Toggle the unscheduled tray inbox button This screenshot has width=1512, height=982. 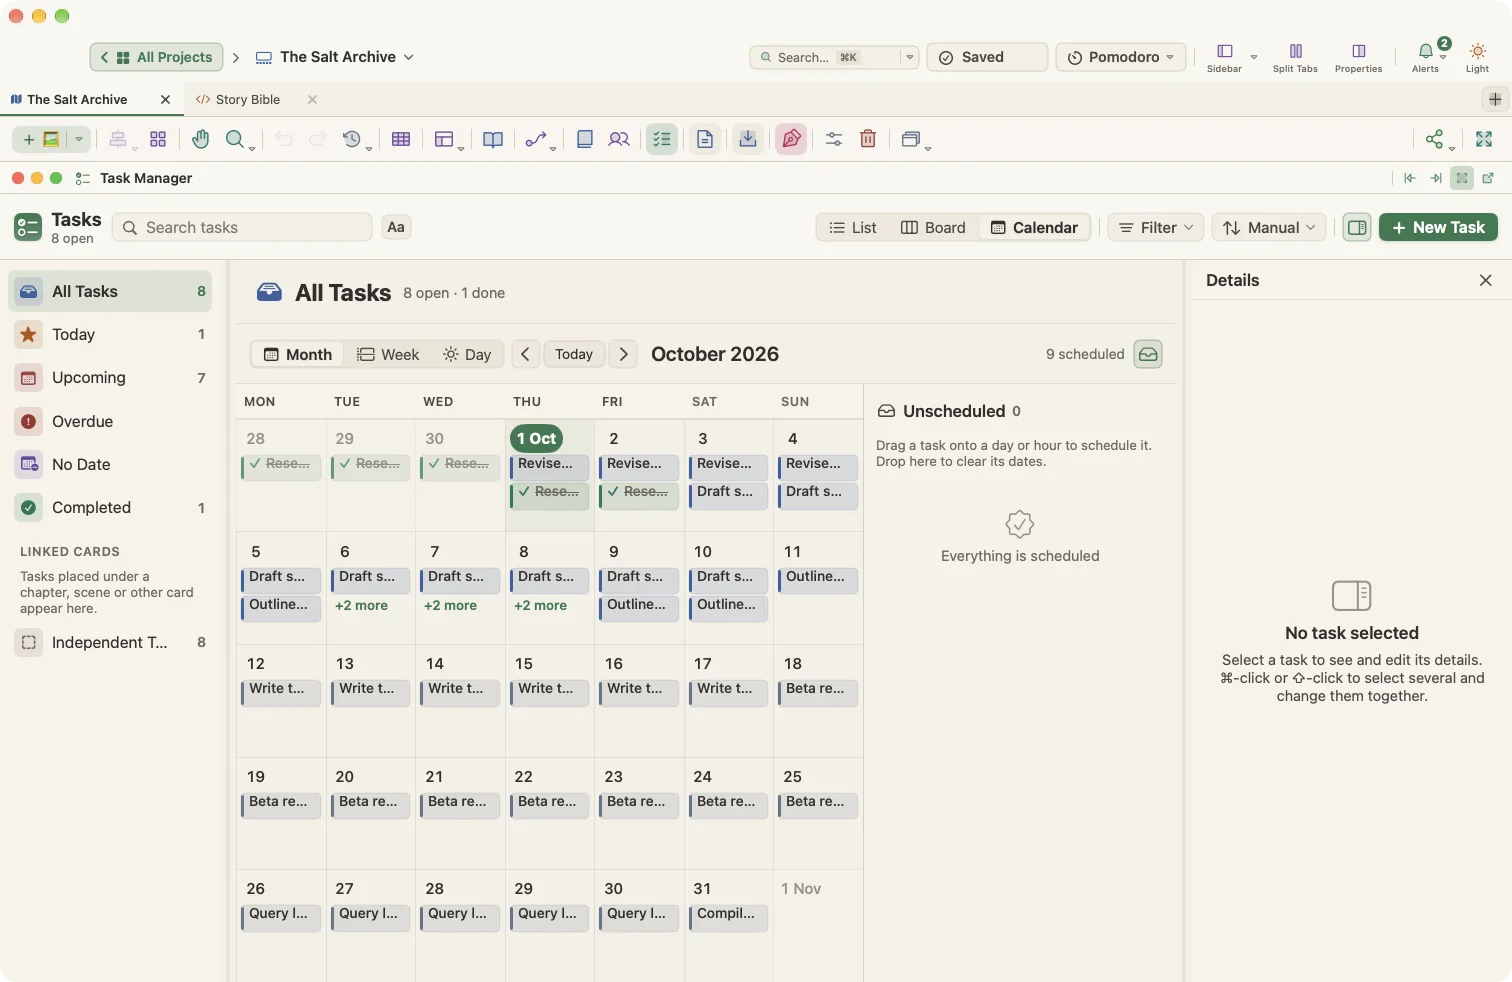tap(1148, 354)
